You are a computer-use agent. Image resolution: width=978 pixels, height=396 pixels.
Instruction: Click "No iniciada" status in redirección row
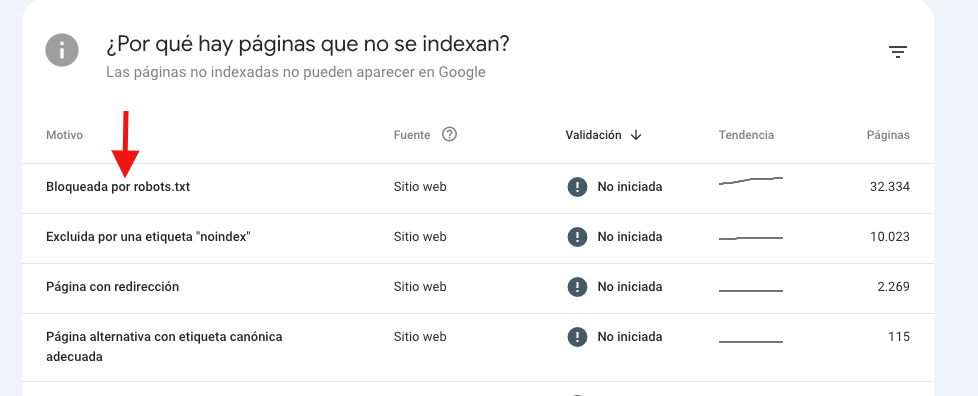[630, 287]
